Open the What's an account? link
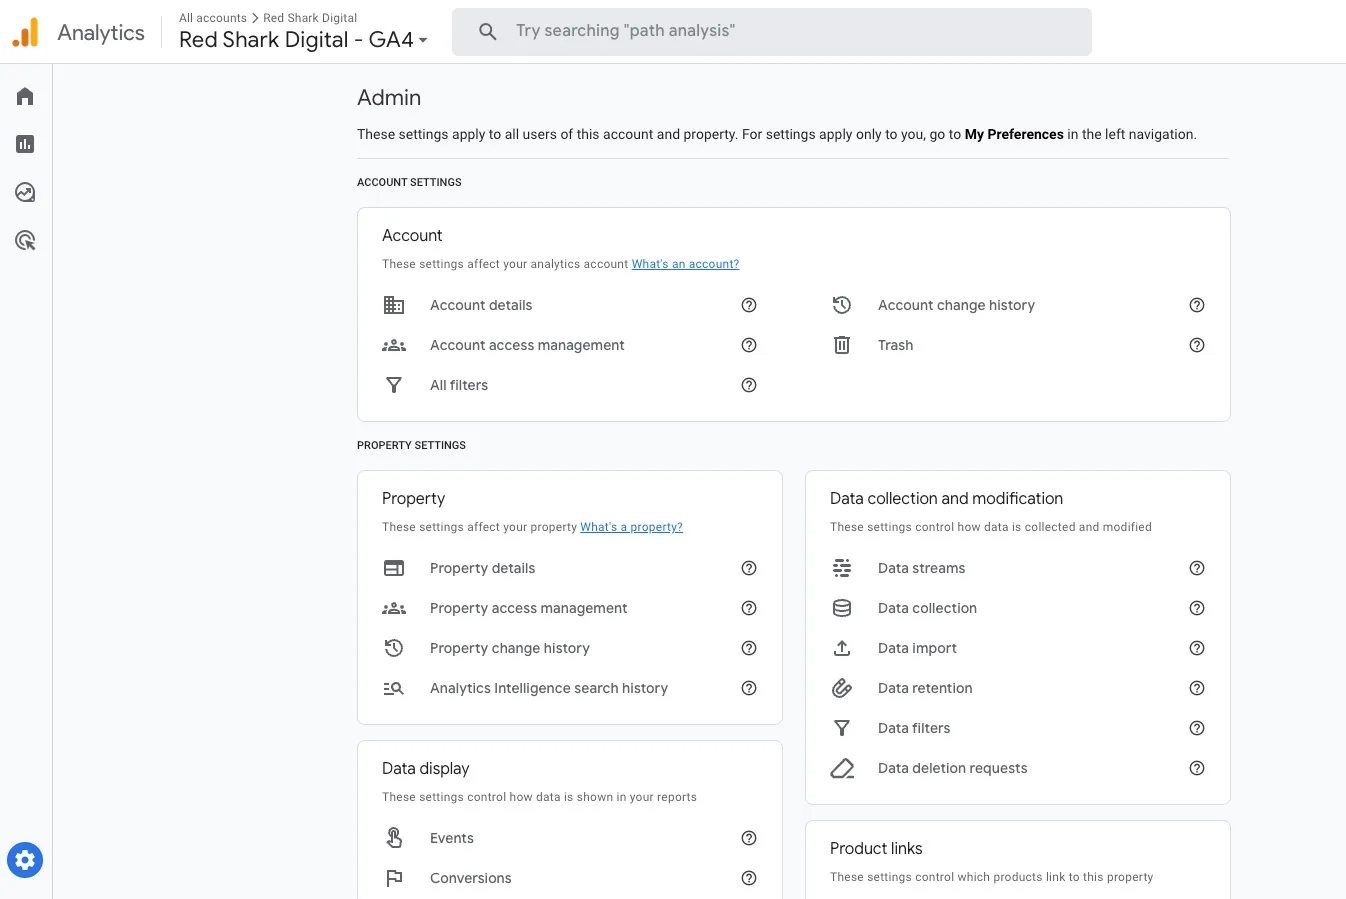The height and width of the screenshot is (899, 1346). (685, 264)
